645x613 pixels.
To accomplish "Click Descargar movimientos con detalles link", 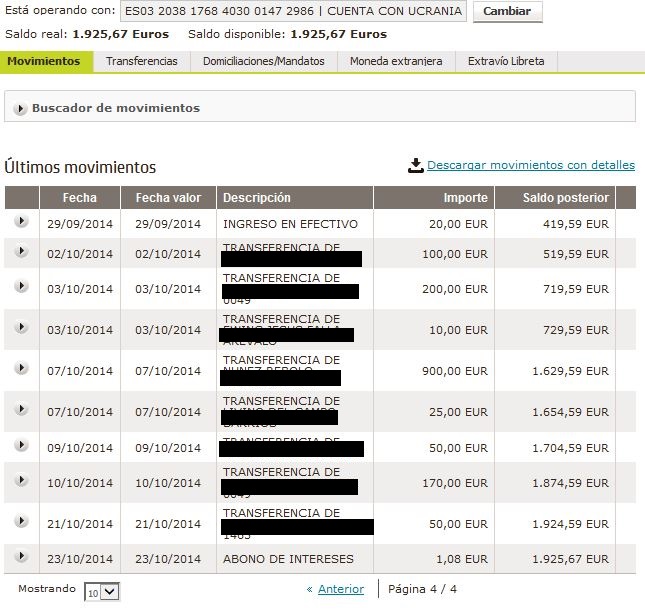I will [x=530, y=166].
